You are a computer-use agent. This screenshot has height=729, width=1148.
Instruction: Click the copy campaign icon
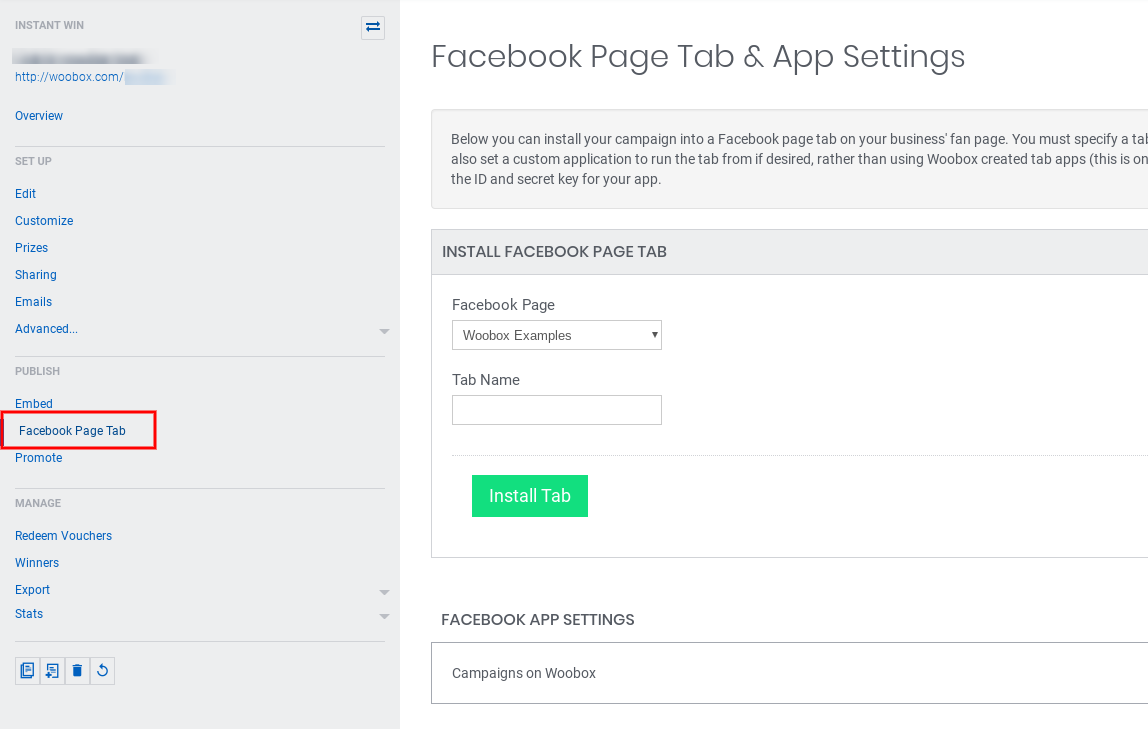[27, 670]
